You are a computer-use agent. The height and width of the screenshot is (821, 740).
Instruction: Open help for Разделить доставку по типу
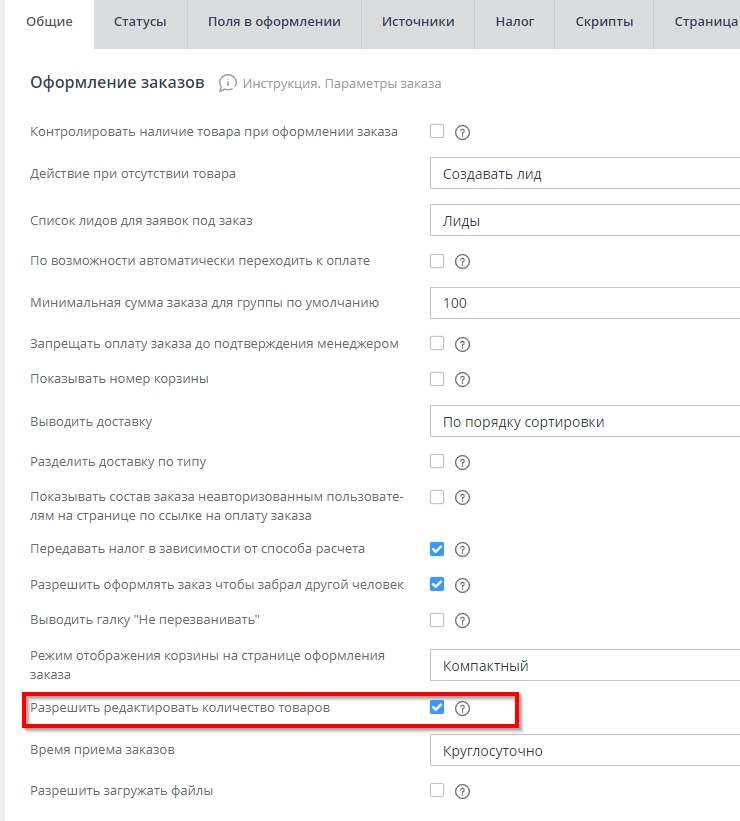(462, 461)
